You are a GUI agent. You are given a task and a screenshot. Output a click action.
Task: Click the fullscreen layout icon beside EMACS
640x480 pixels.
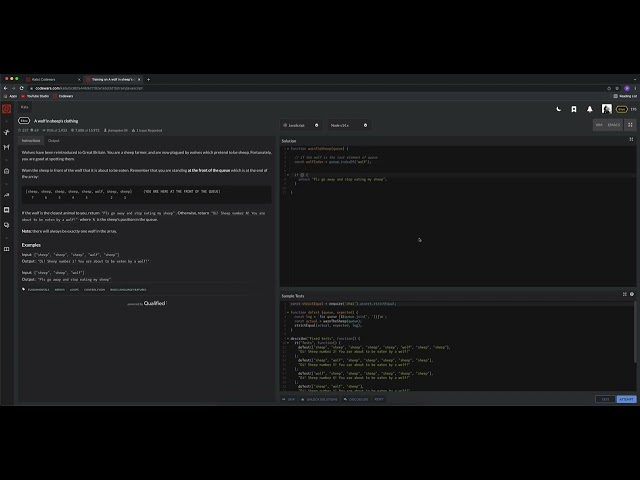pyautogui.click(x=630, y=125)
